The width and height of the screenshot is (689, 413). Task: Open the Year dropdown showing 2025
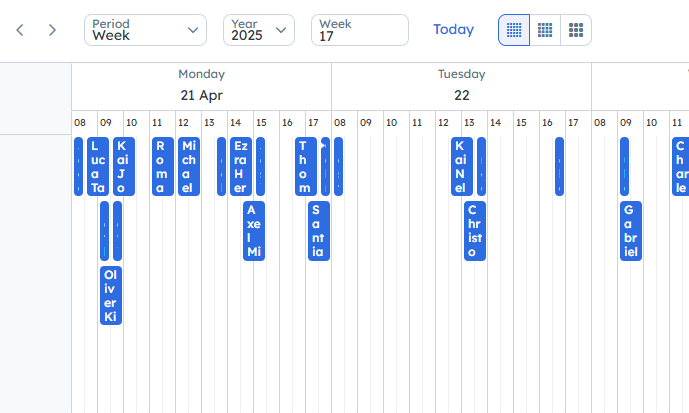258,30
